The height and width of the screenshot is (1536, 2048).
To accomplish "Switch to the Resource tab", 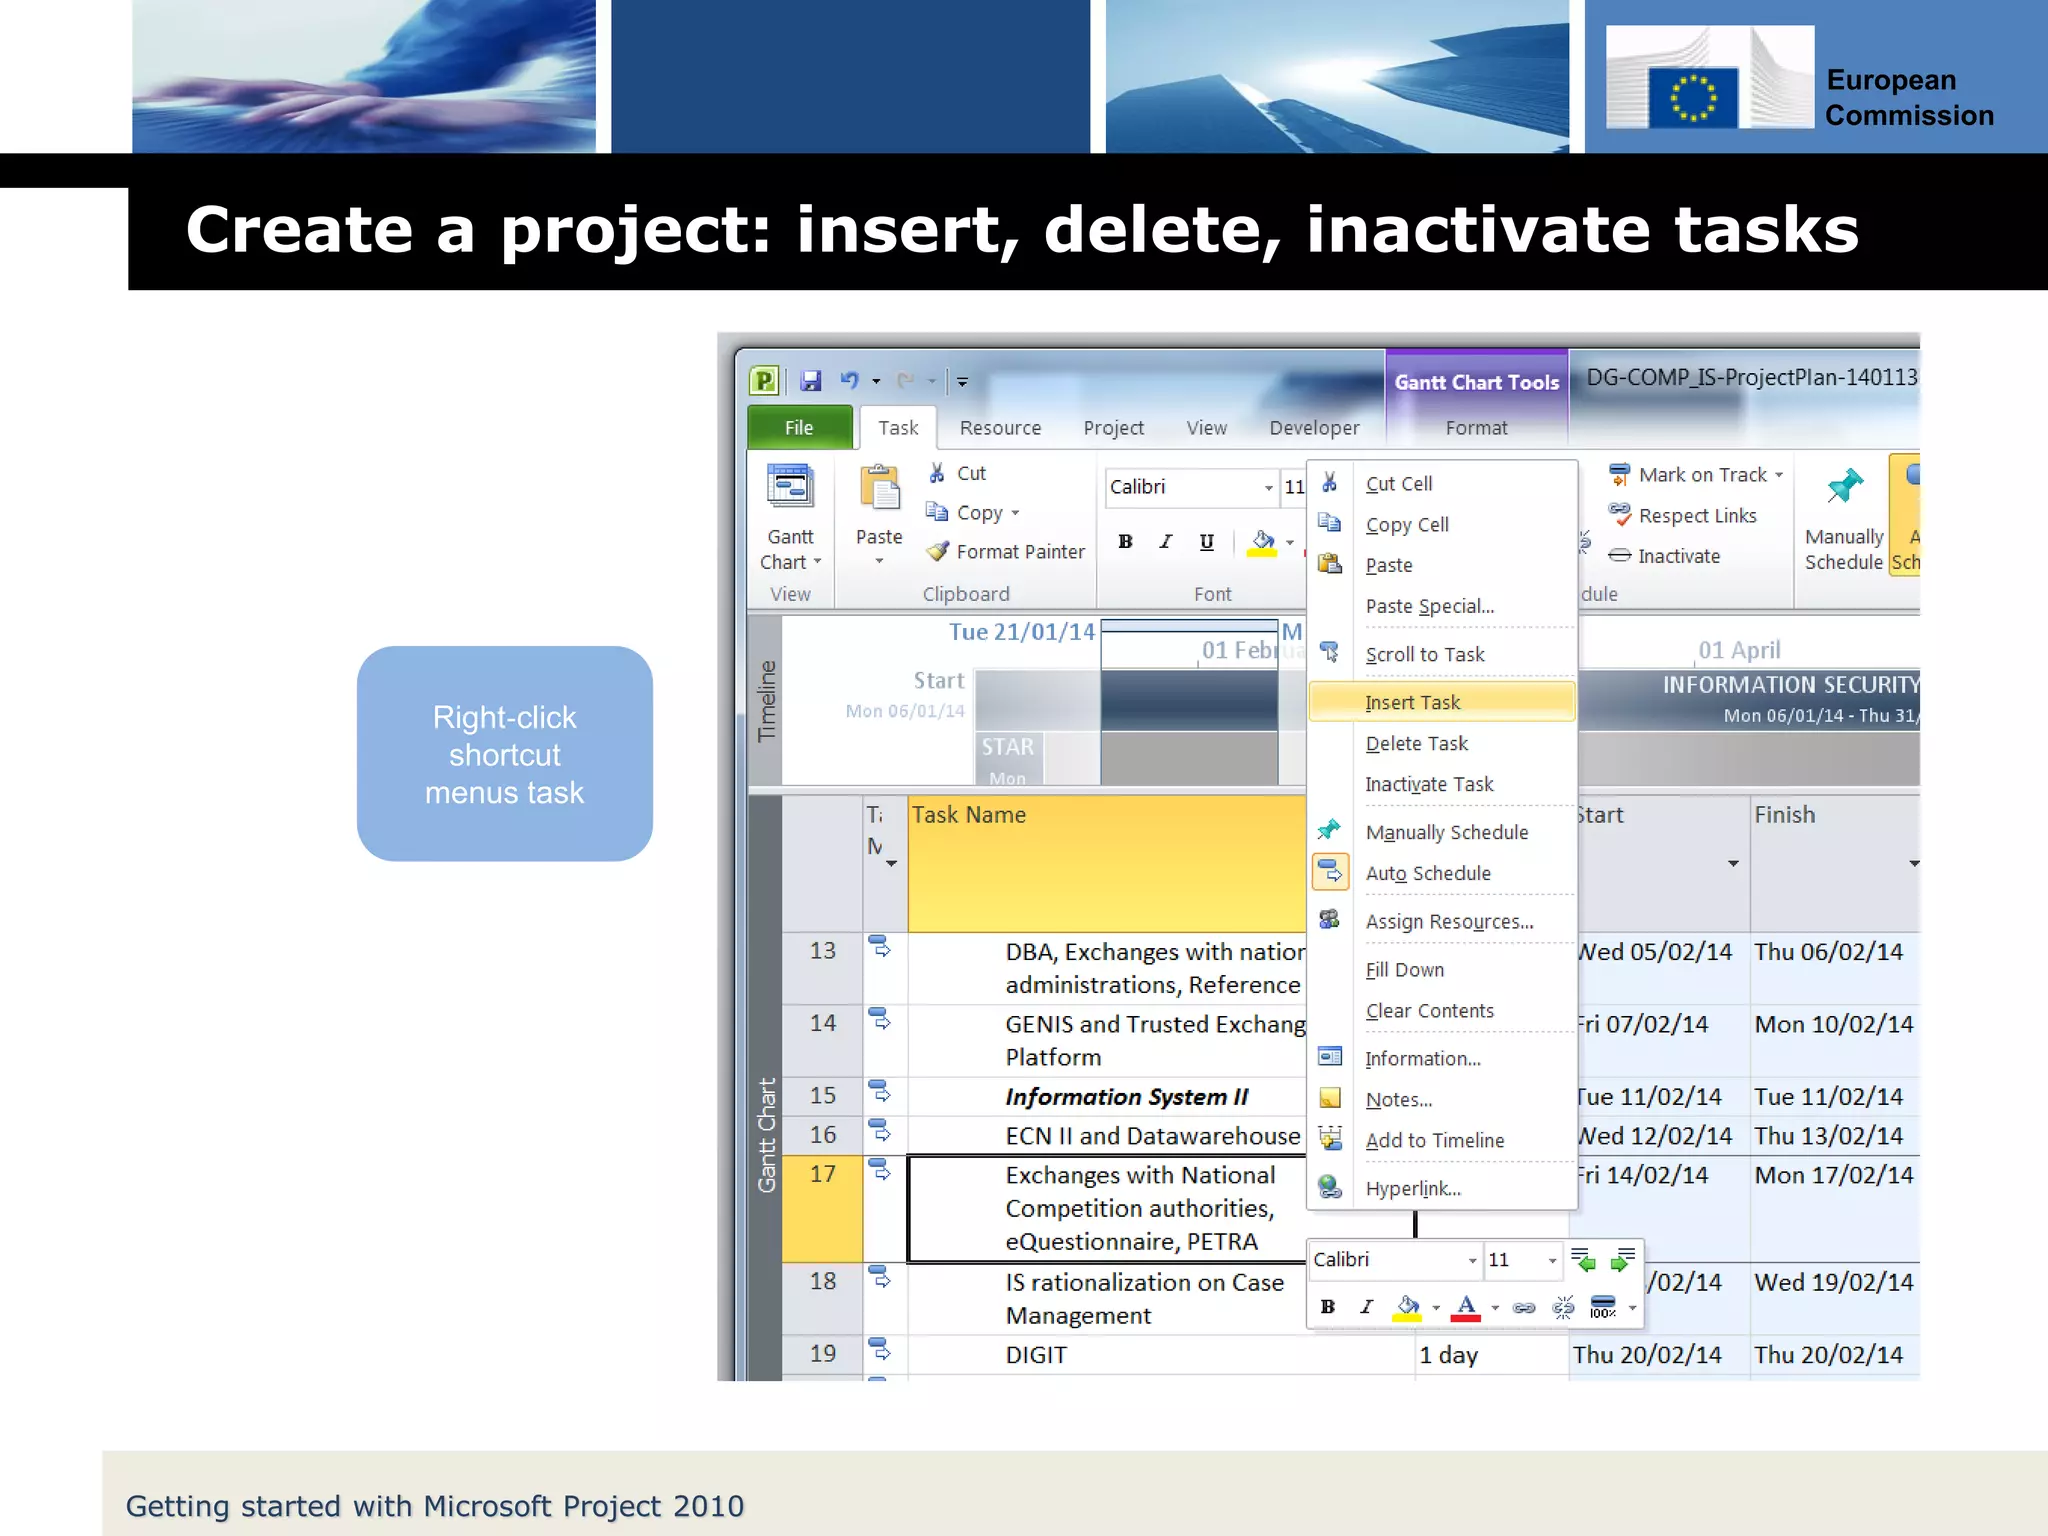I will pyautogui.click(x=1000, y=428).
